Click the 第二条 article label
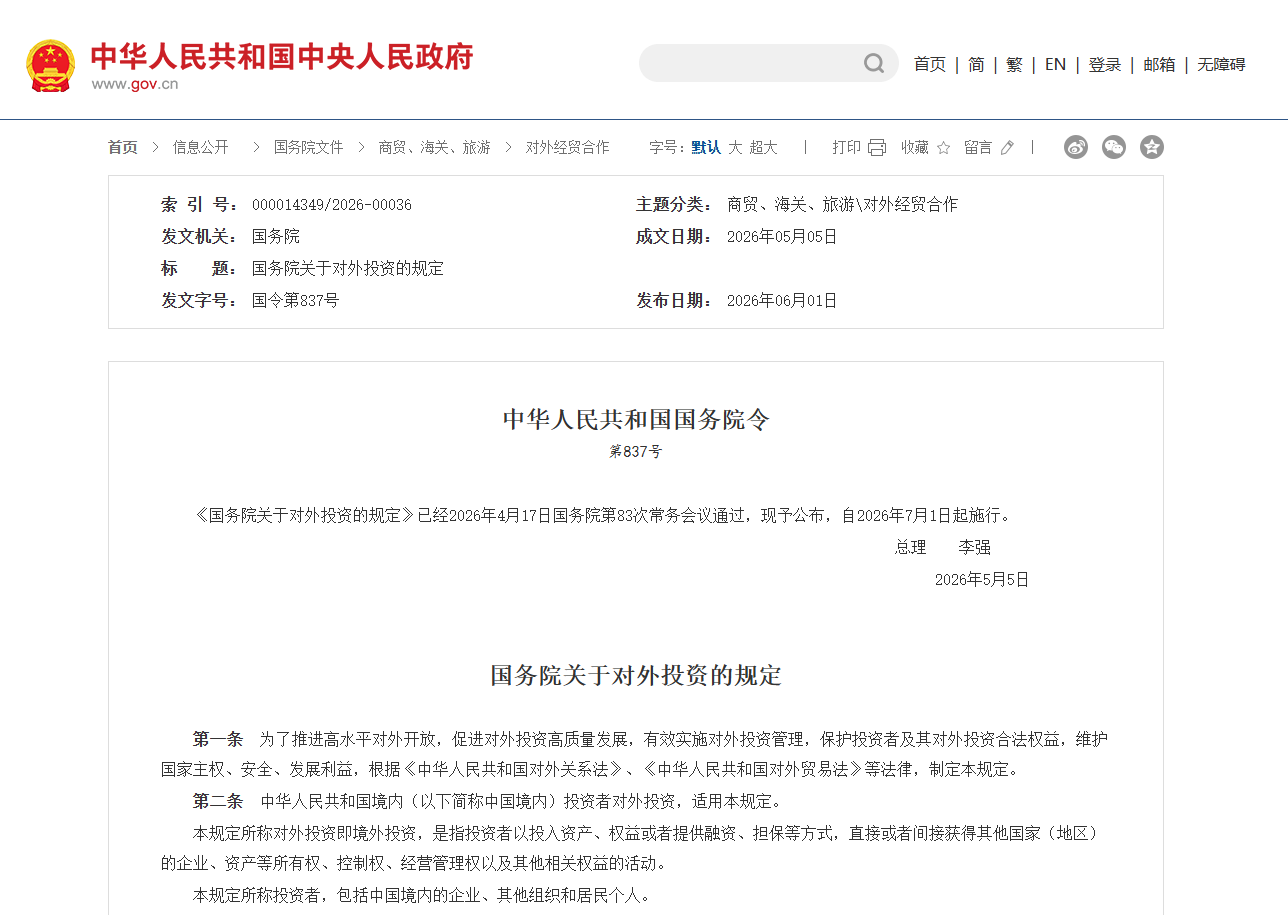 point(218,802)
